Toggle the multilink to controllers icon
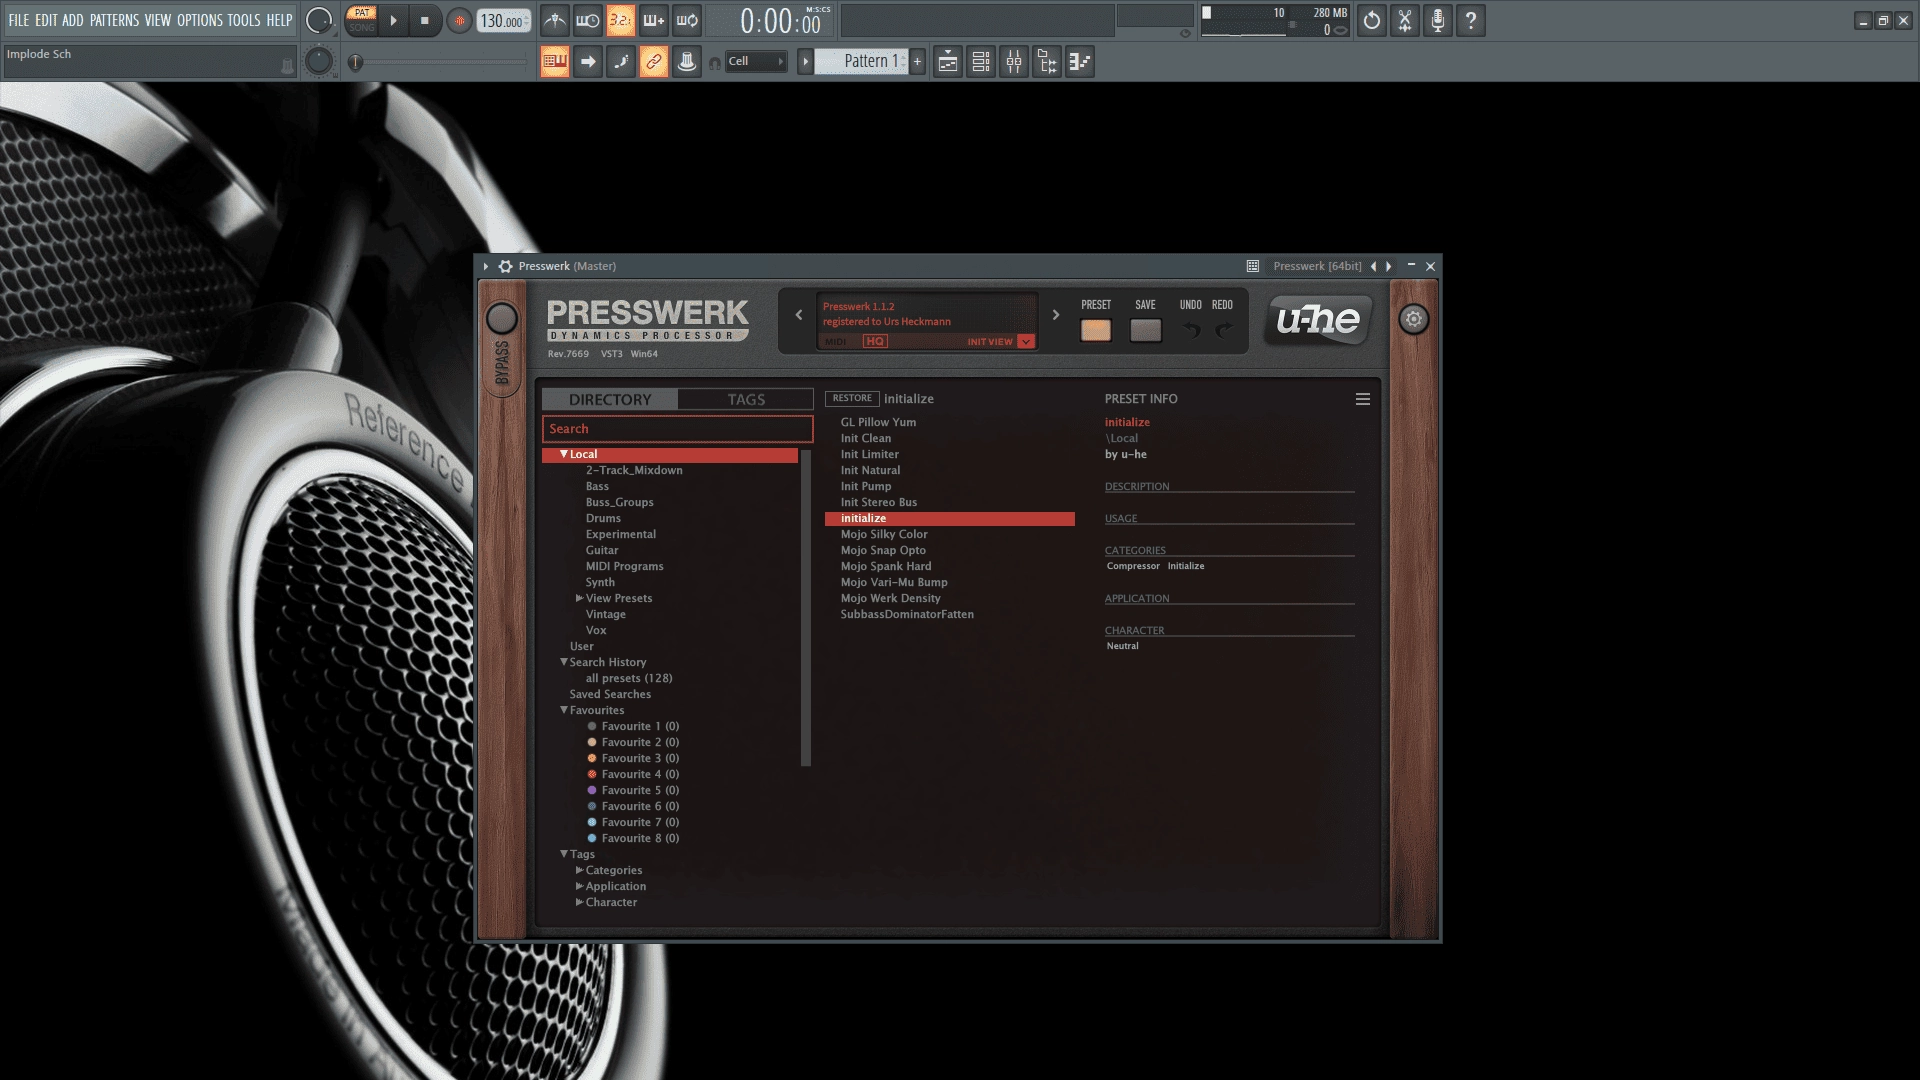The image size is (1920, 1080). click(x=654, y=62)
